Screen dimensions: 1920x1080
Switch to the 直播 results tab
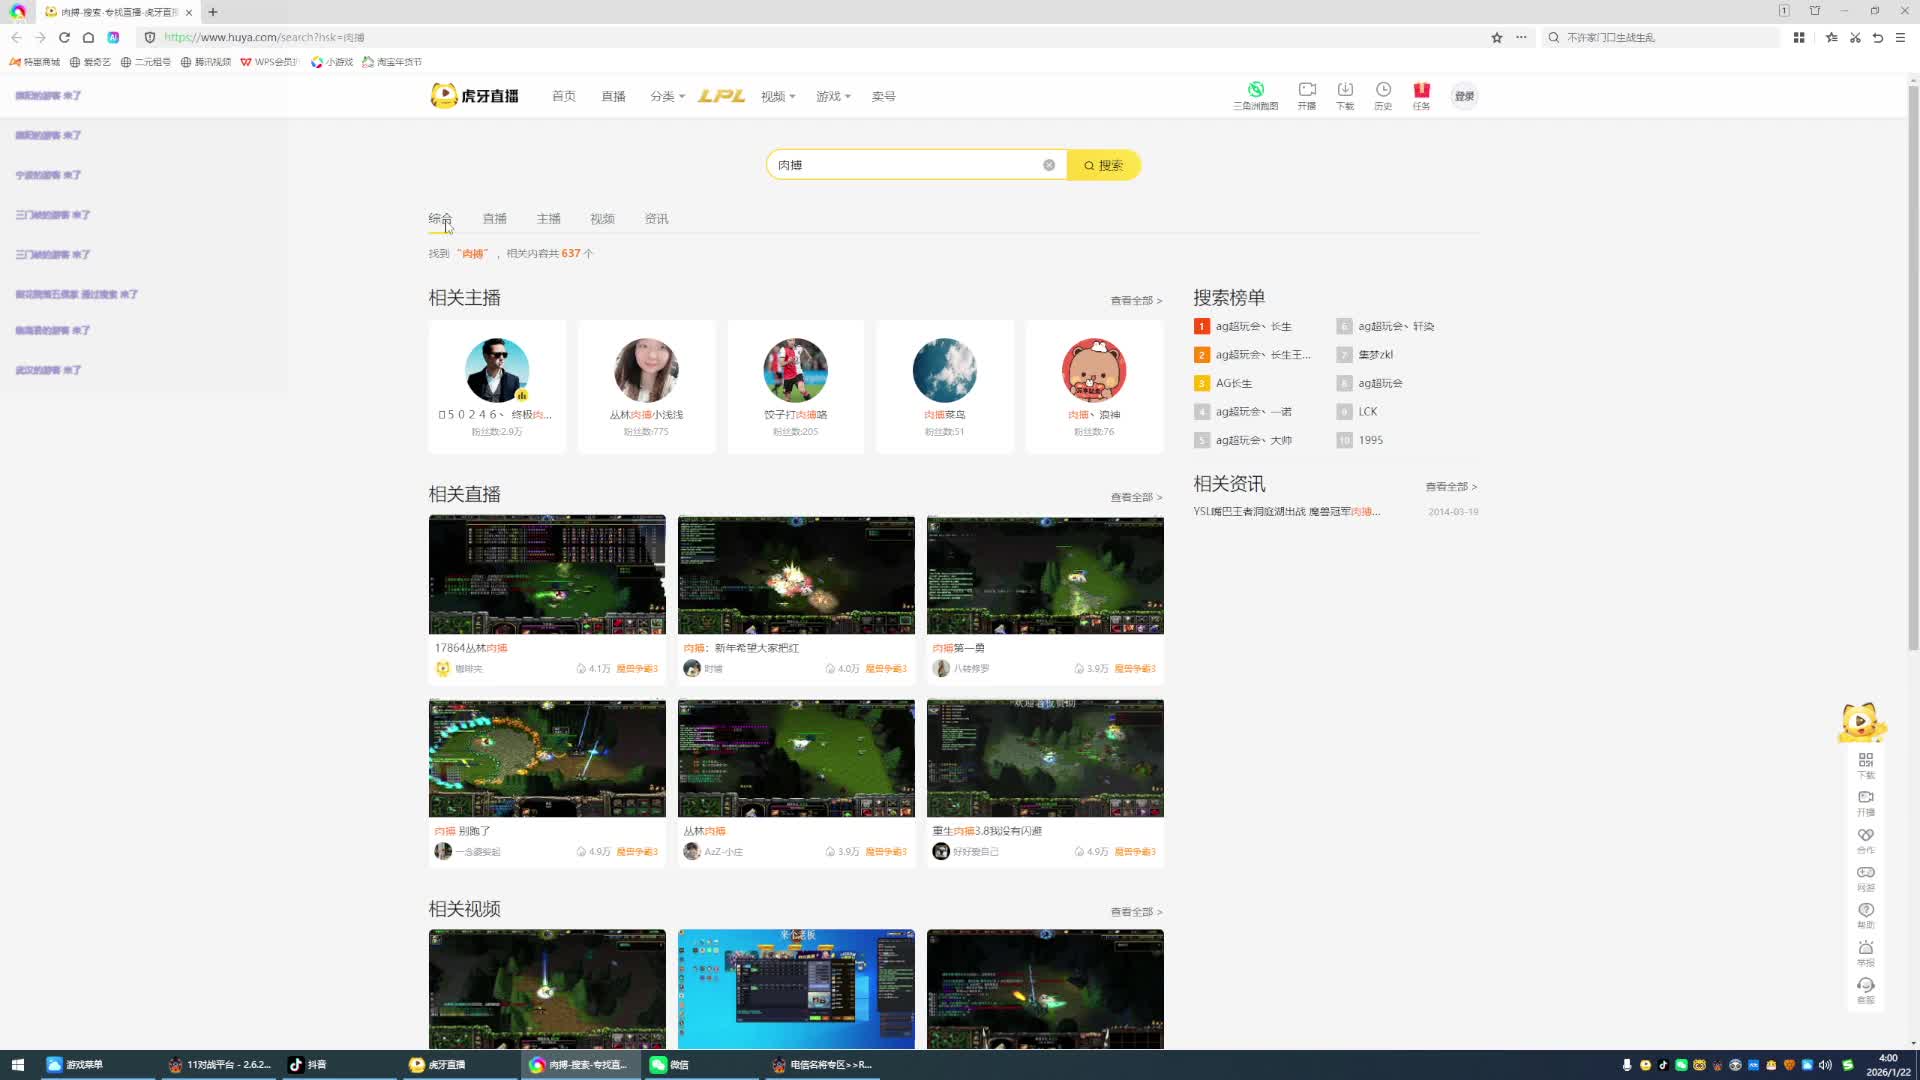pos(494,219)
